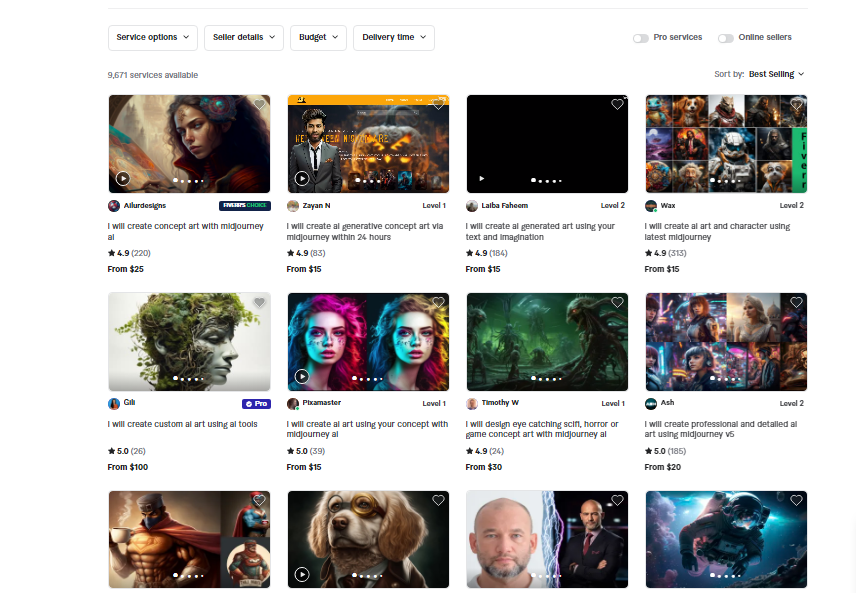
Task: Visit the Laiba Faheem seller name link
Action: pos(504,206)
